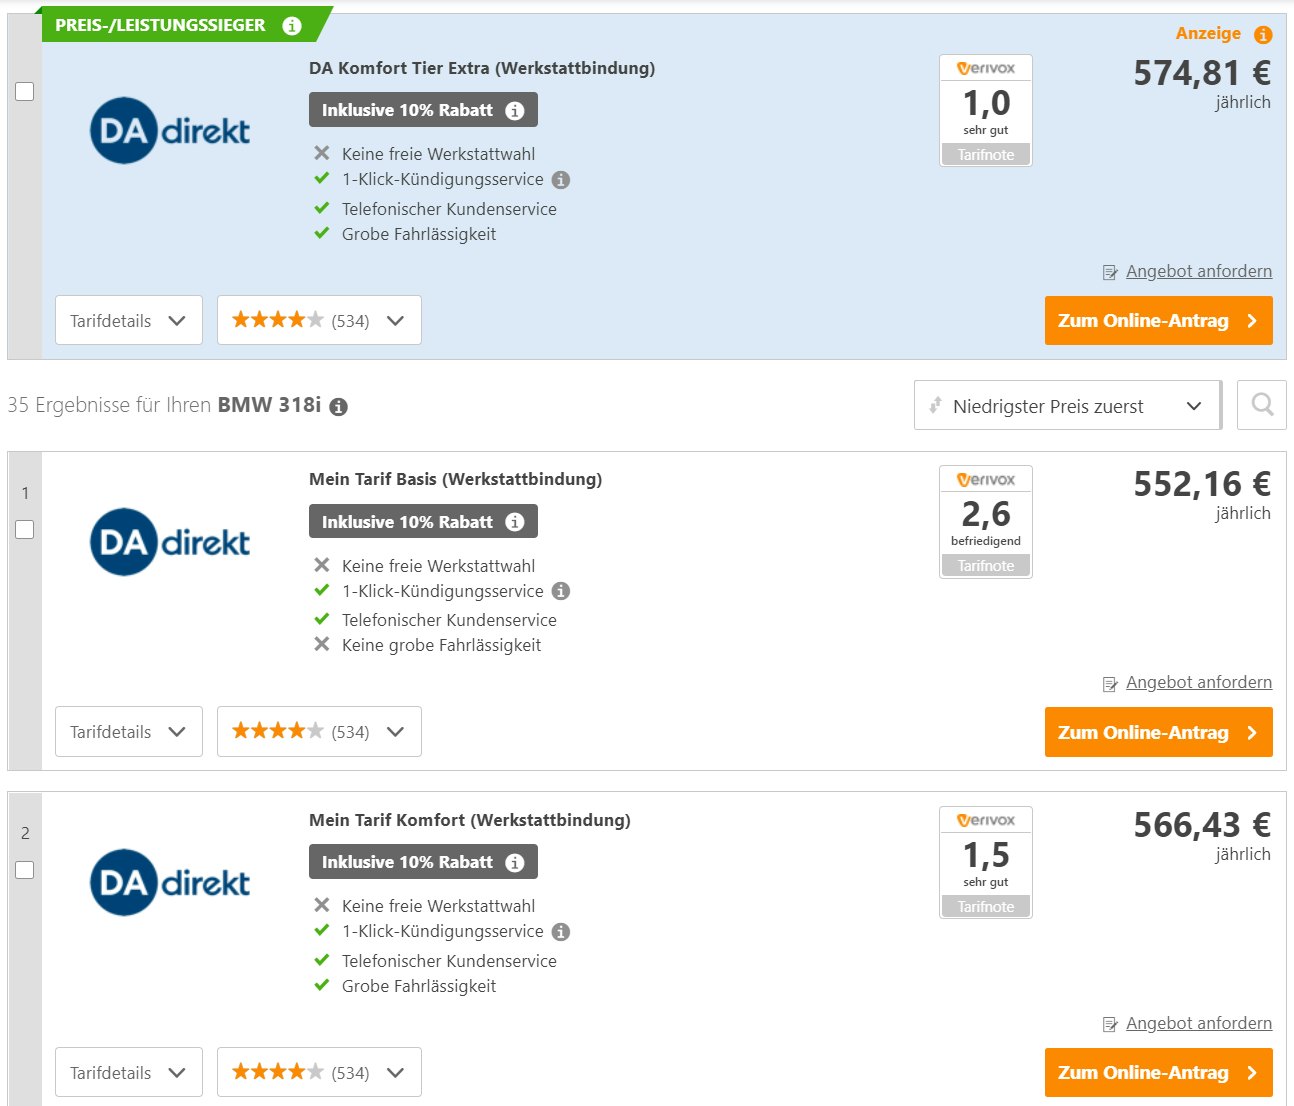Click Angebot anfordern link for Mein Tarif Komfort
Screen dimensions: 1294x1106
(1198, 1023)
